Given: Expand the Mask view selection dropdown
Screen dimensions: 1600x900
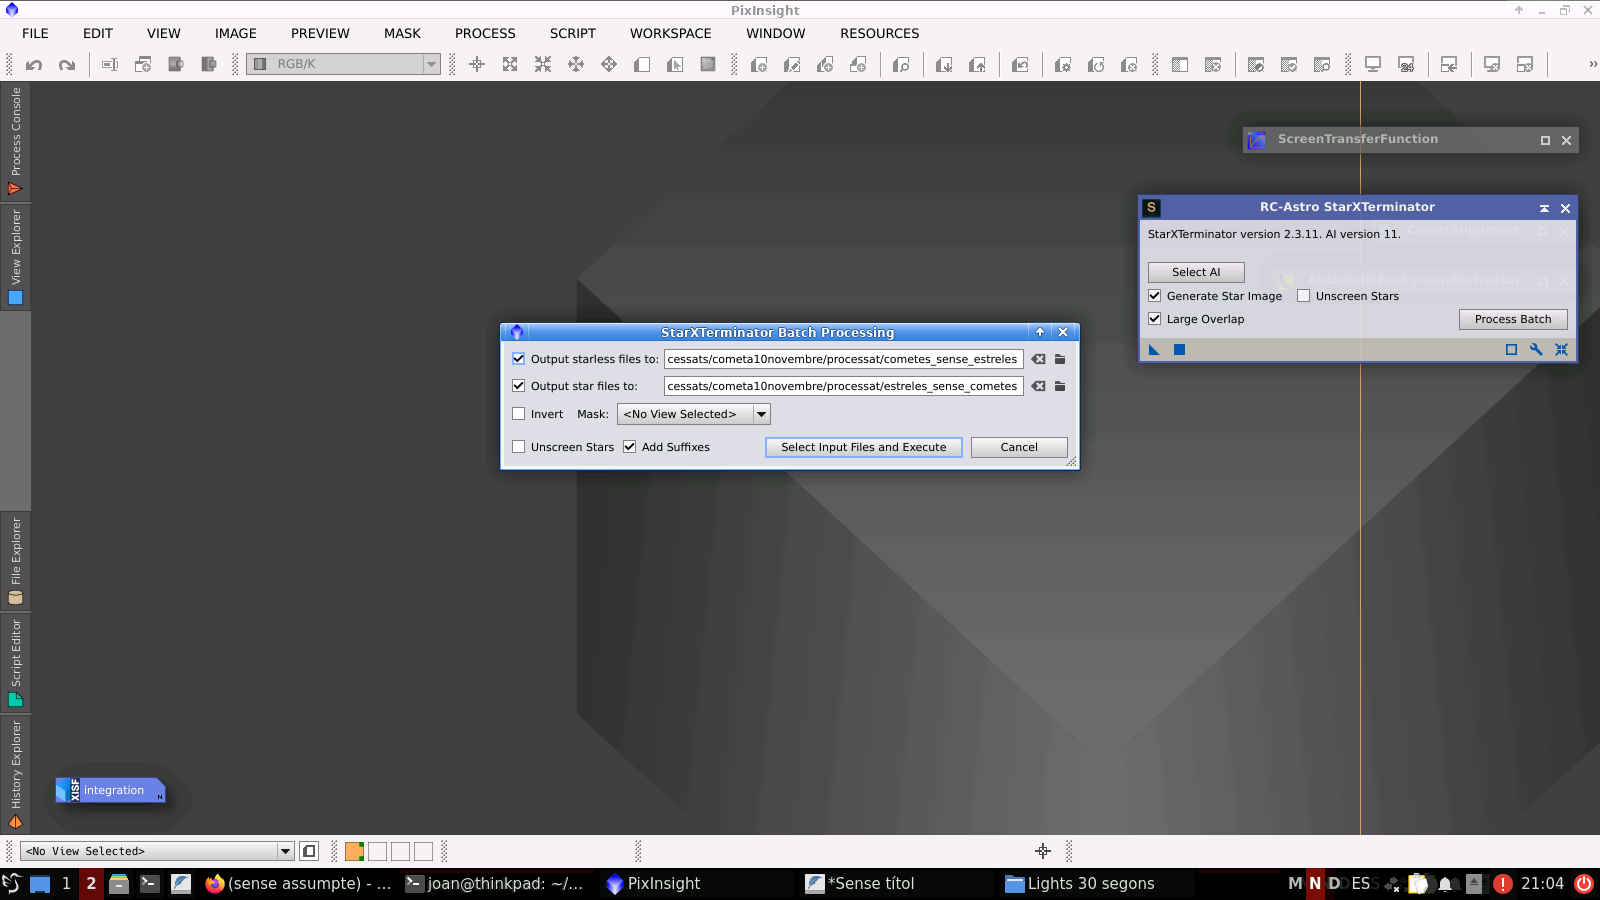Looking at the screenshot, I should 761,414.
